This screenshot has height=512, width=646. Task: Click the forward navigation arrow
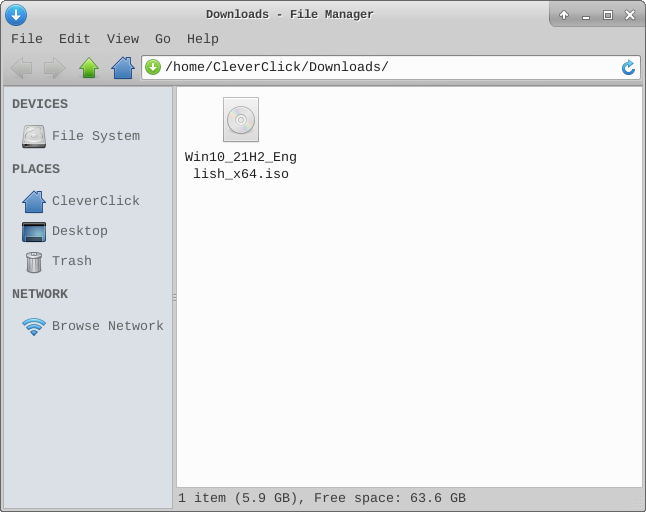(x=54, y=68)
